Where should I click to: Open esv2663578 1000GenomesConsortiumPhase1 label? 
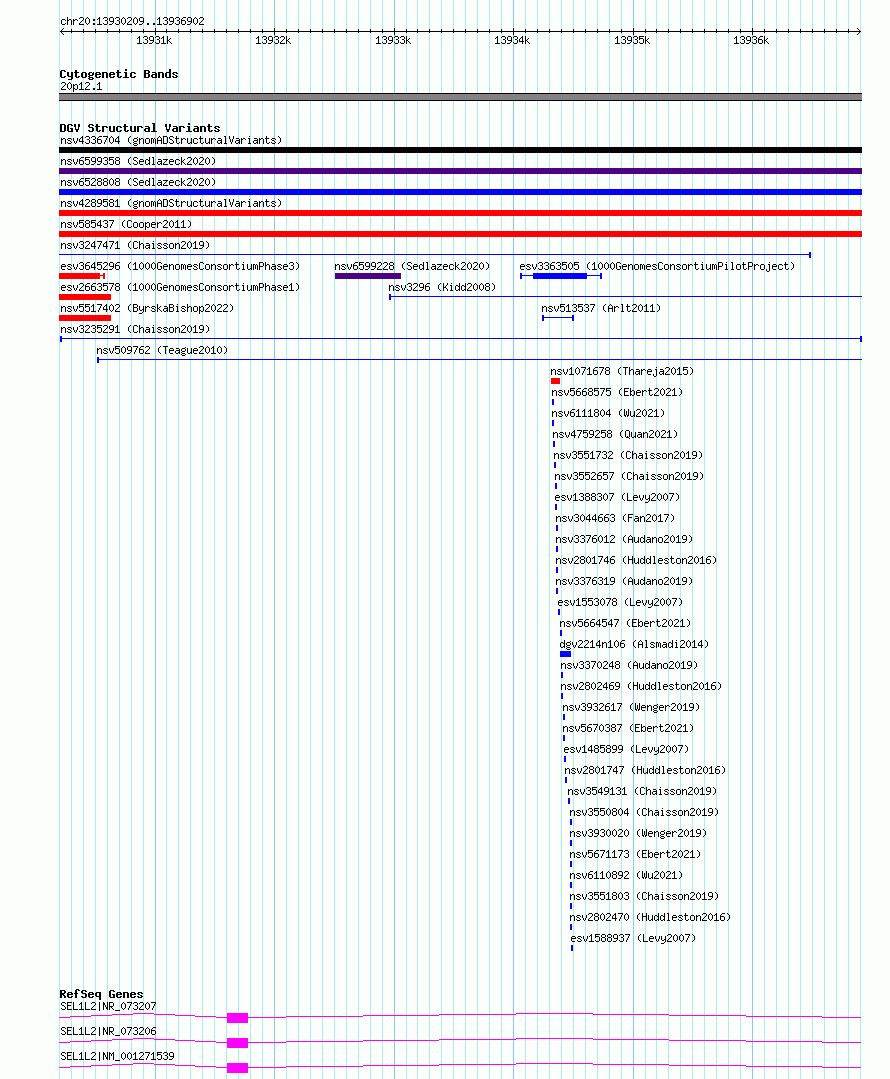point(180,287)
